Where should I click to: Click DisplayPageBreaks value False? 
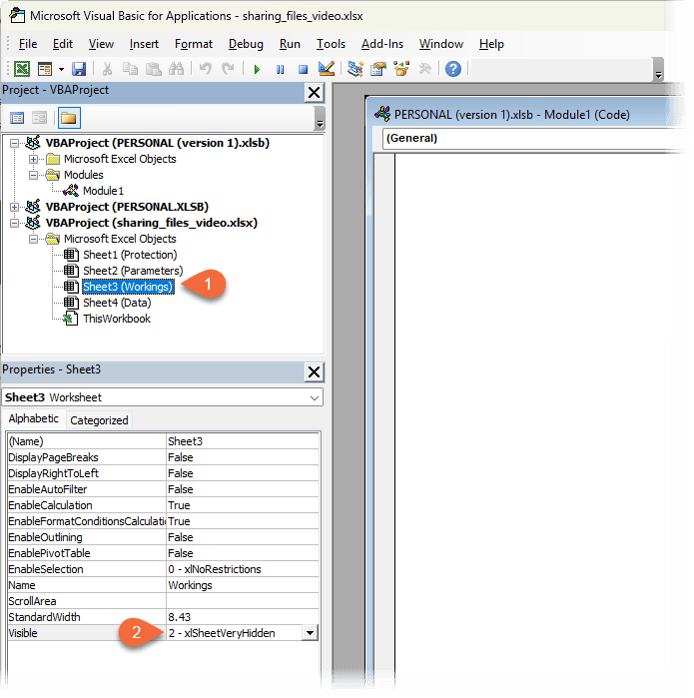click(x=243, y=458)
